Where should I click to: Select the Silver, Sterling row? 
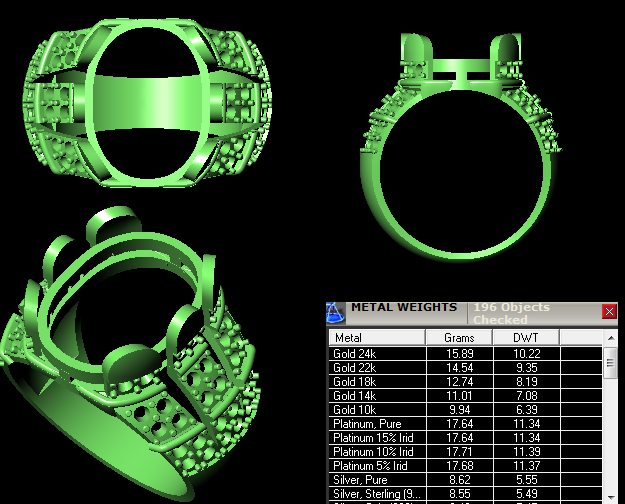click(465, 493)
